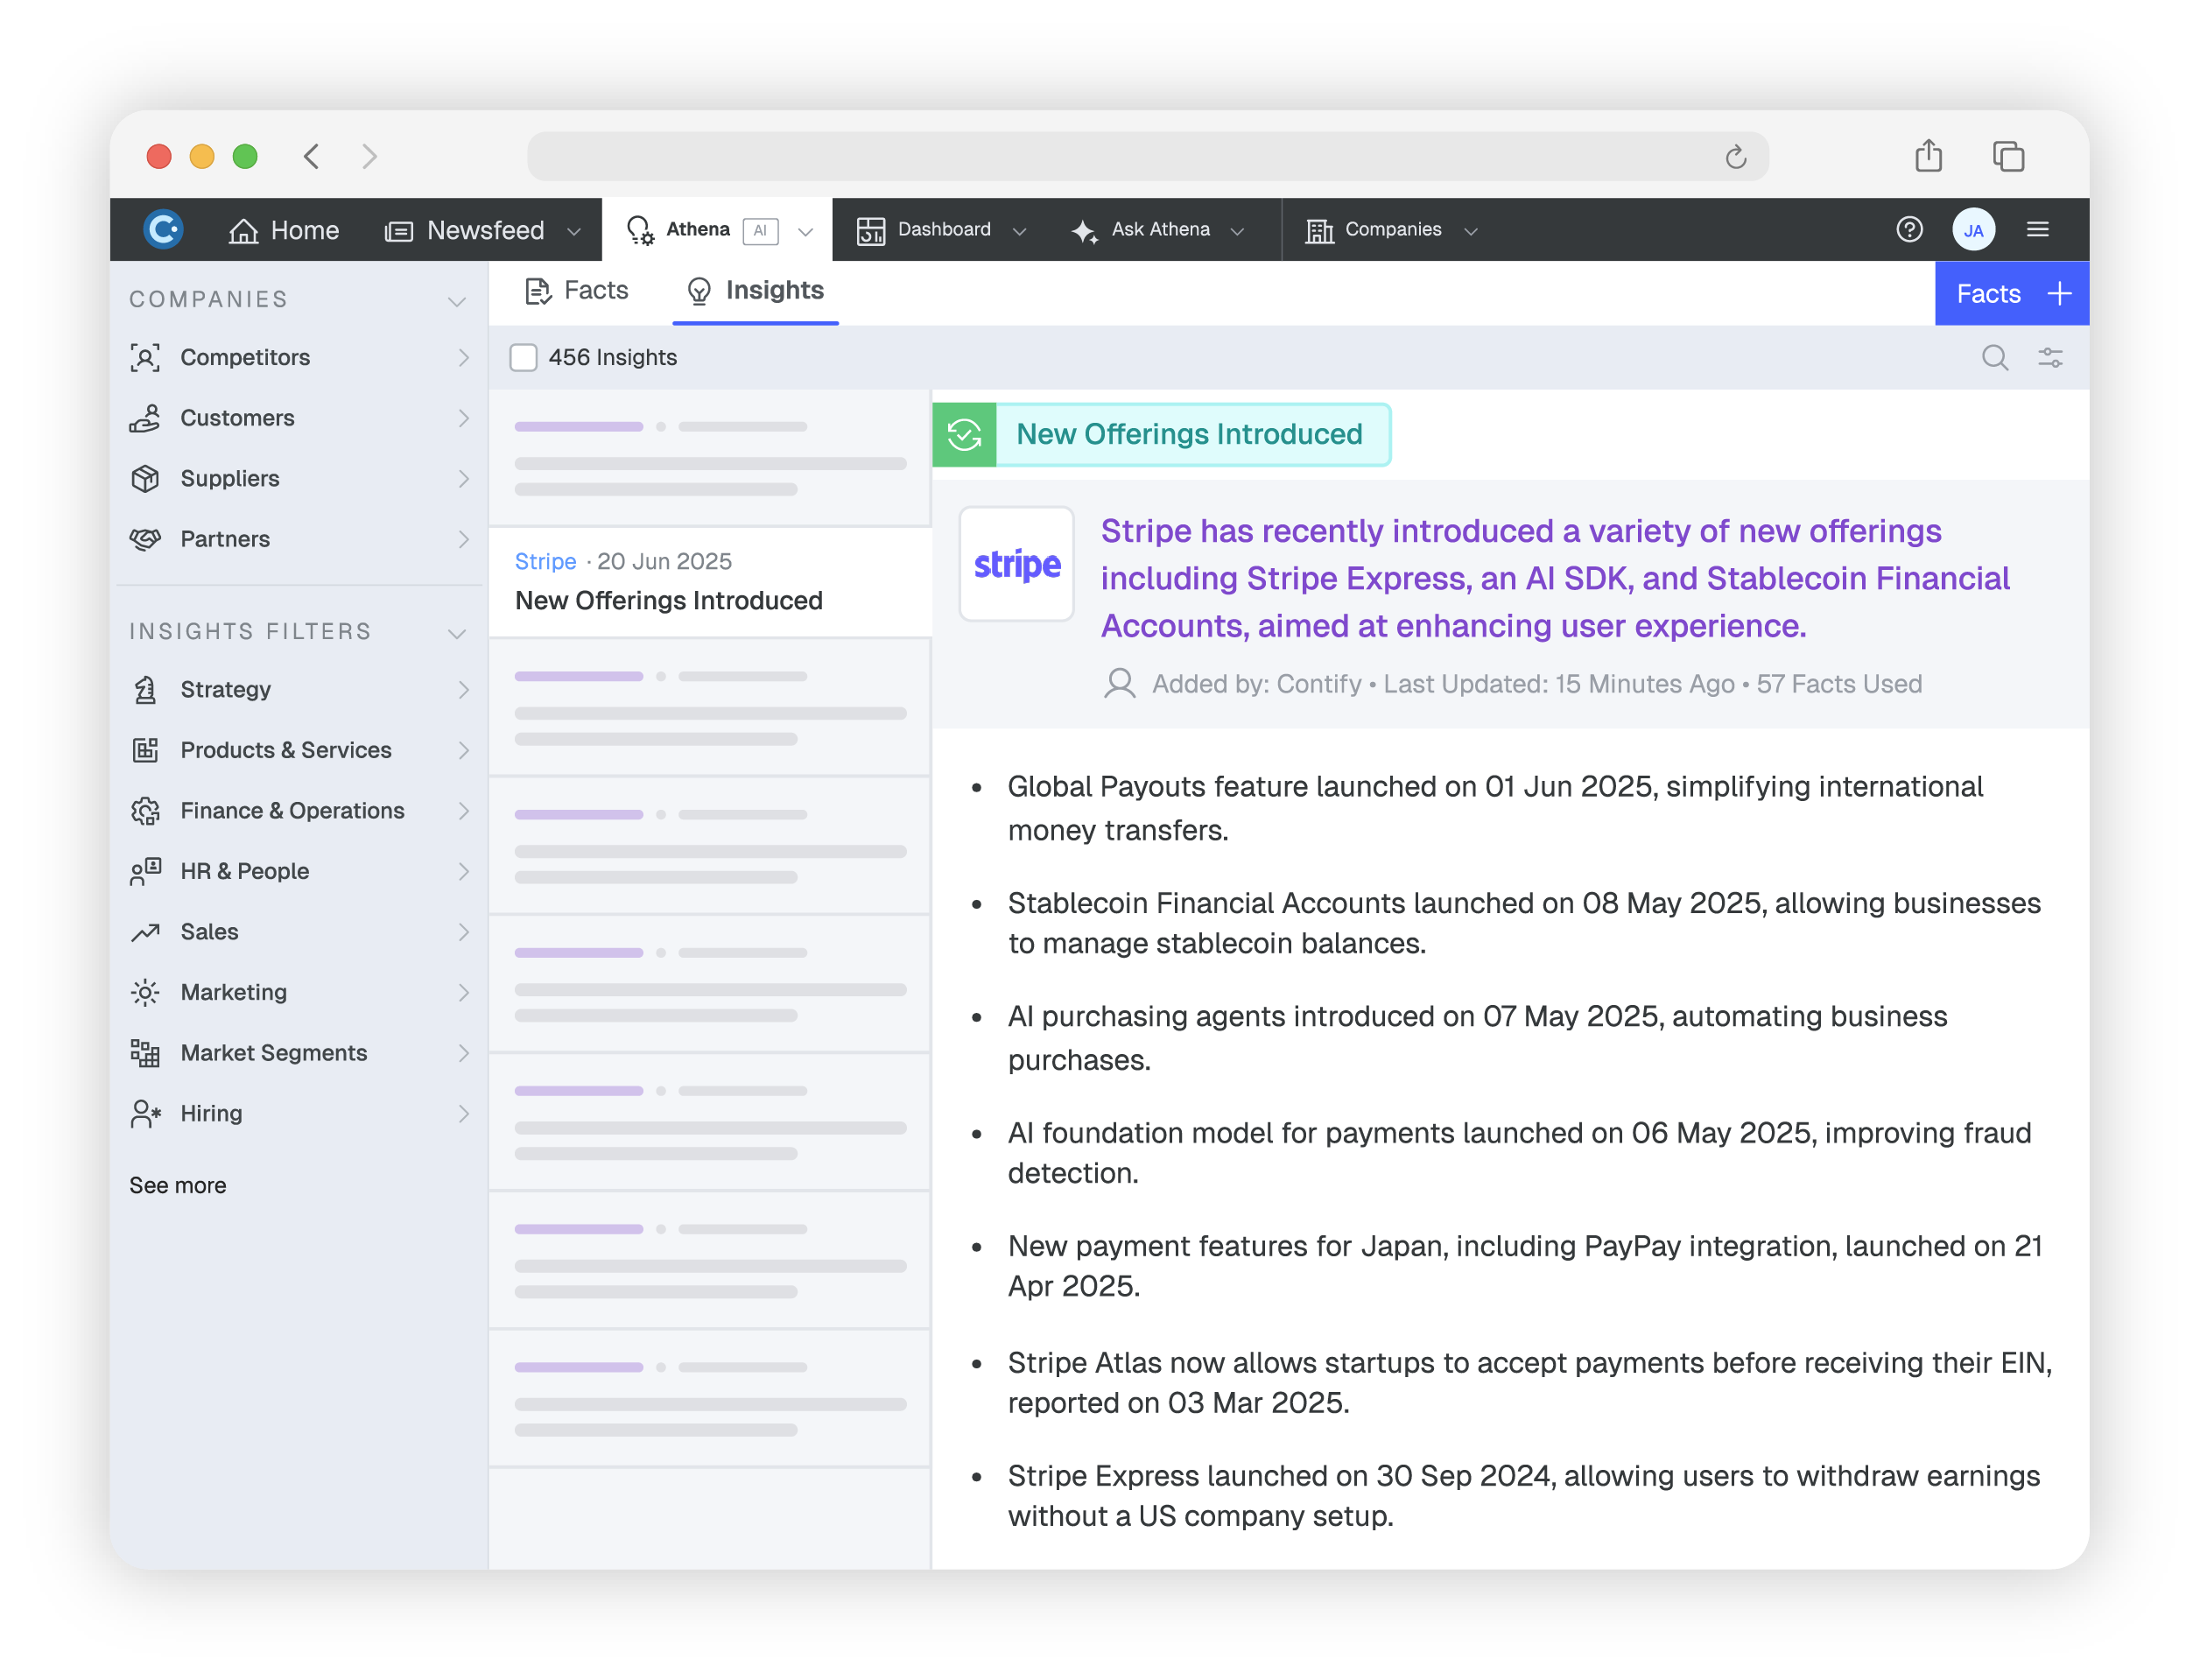Click the Stripe logo thumbnail
The image size is (2200, 1680).
(1016, 564)
